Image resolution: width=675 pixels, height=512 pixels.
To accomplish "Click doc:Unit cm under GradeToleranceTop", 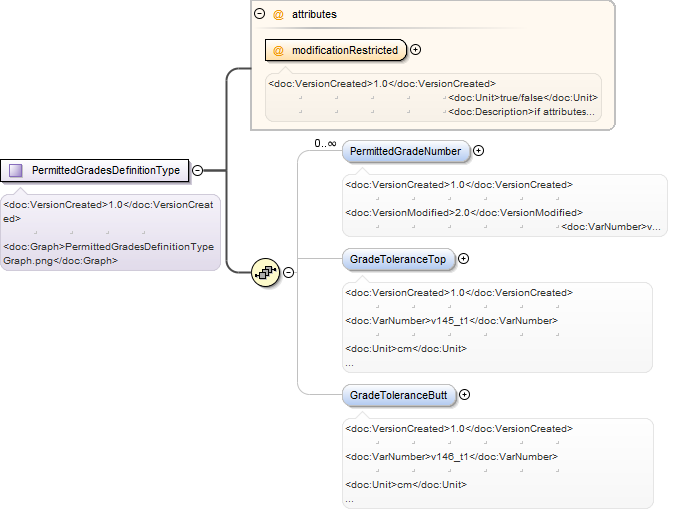I will click(406, 349).
